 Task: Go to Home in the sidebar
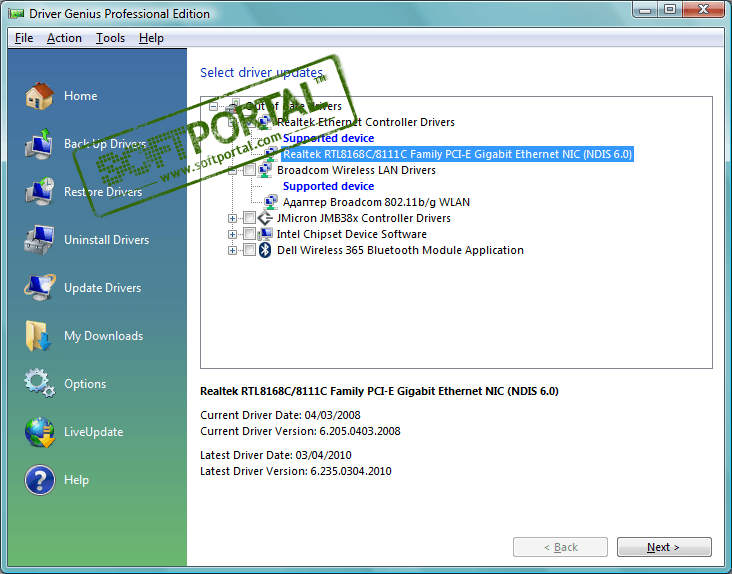(x=81, y=96)
